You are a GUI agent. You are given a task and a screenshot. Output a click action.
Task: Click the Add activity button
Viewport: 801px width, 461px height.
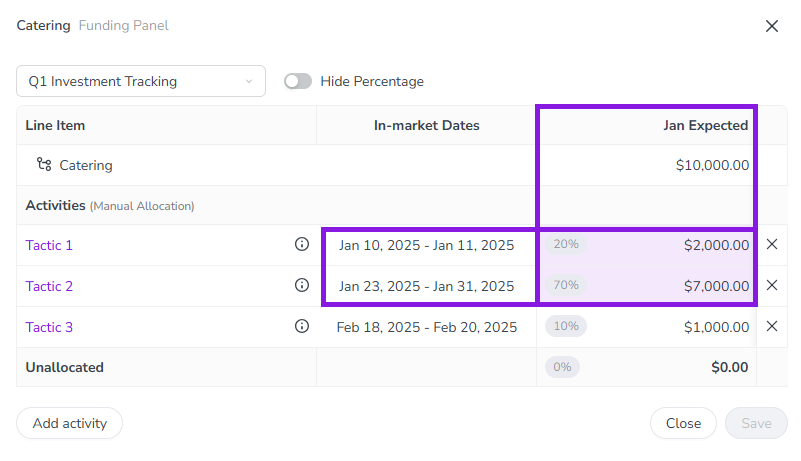(69, 423)
